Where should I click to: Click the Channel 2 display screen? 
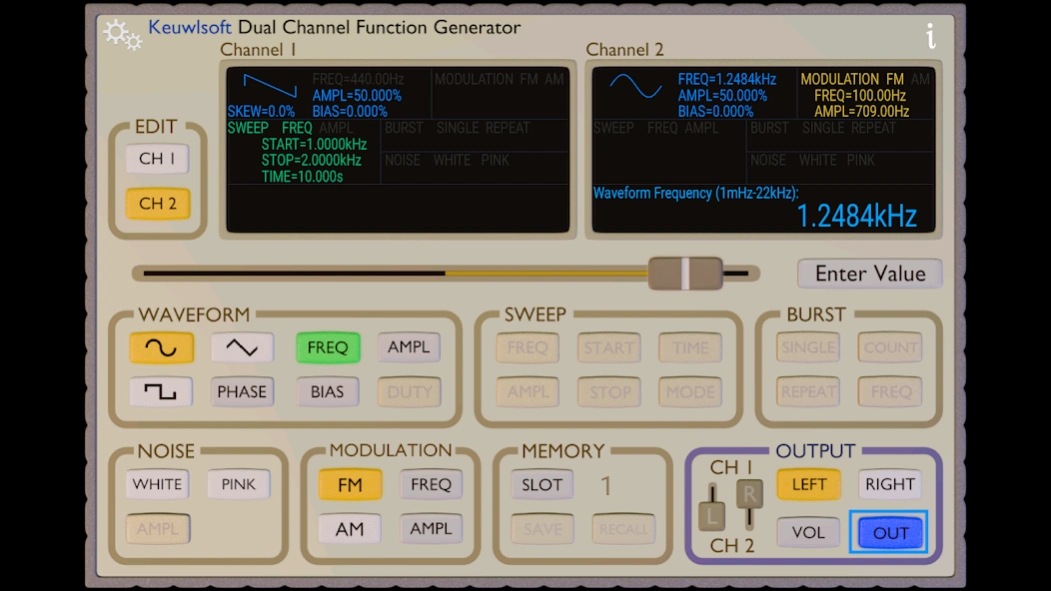(x=763, y=150)
